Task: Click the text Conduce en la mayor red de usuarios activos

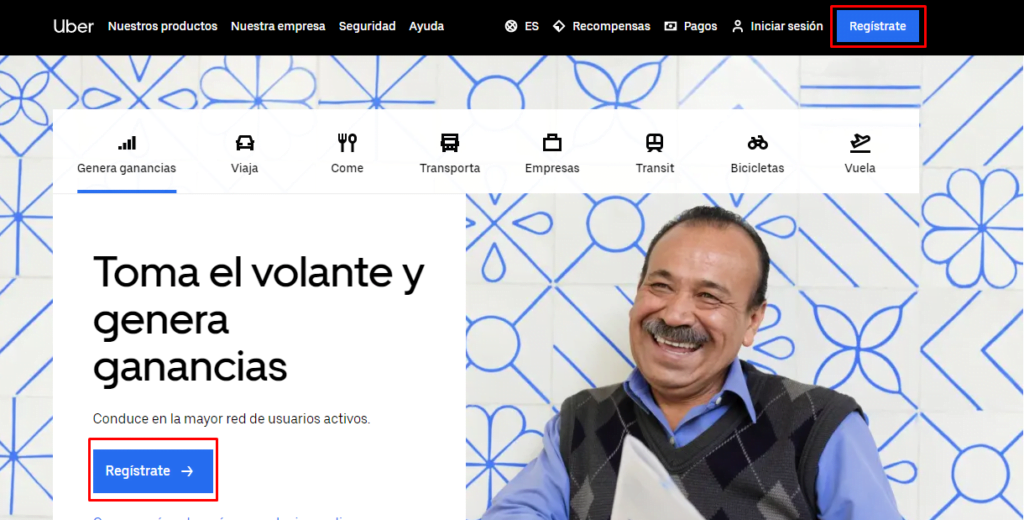Action: (x=231, y=419)
